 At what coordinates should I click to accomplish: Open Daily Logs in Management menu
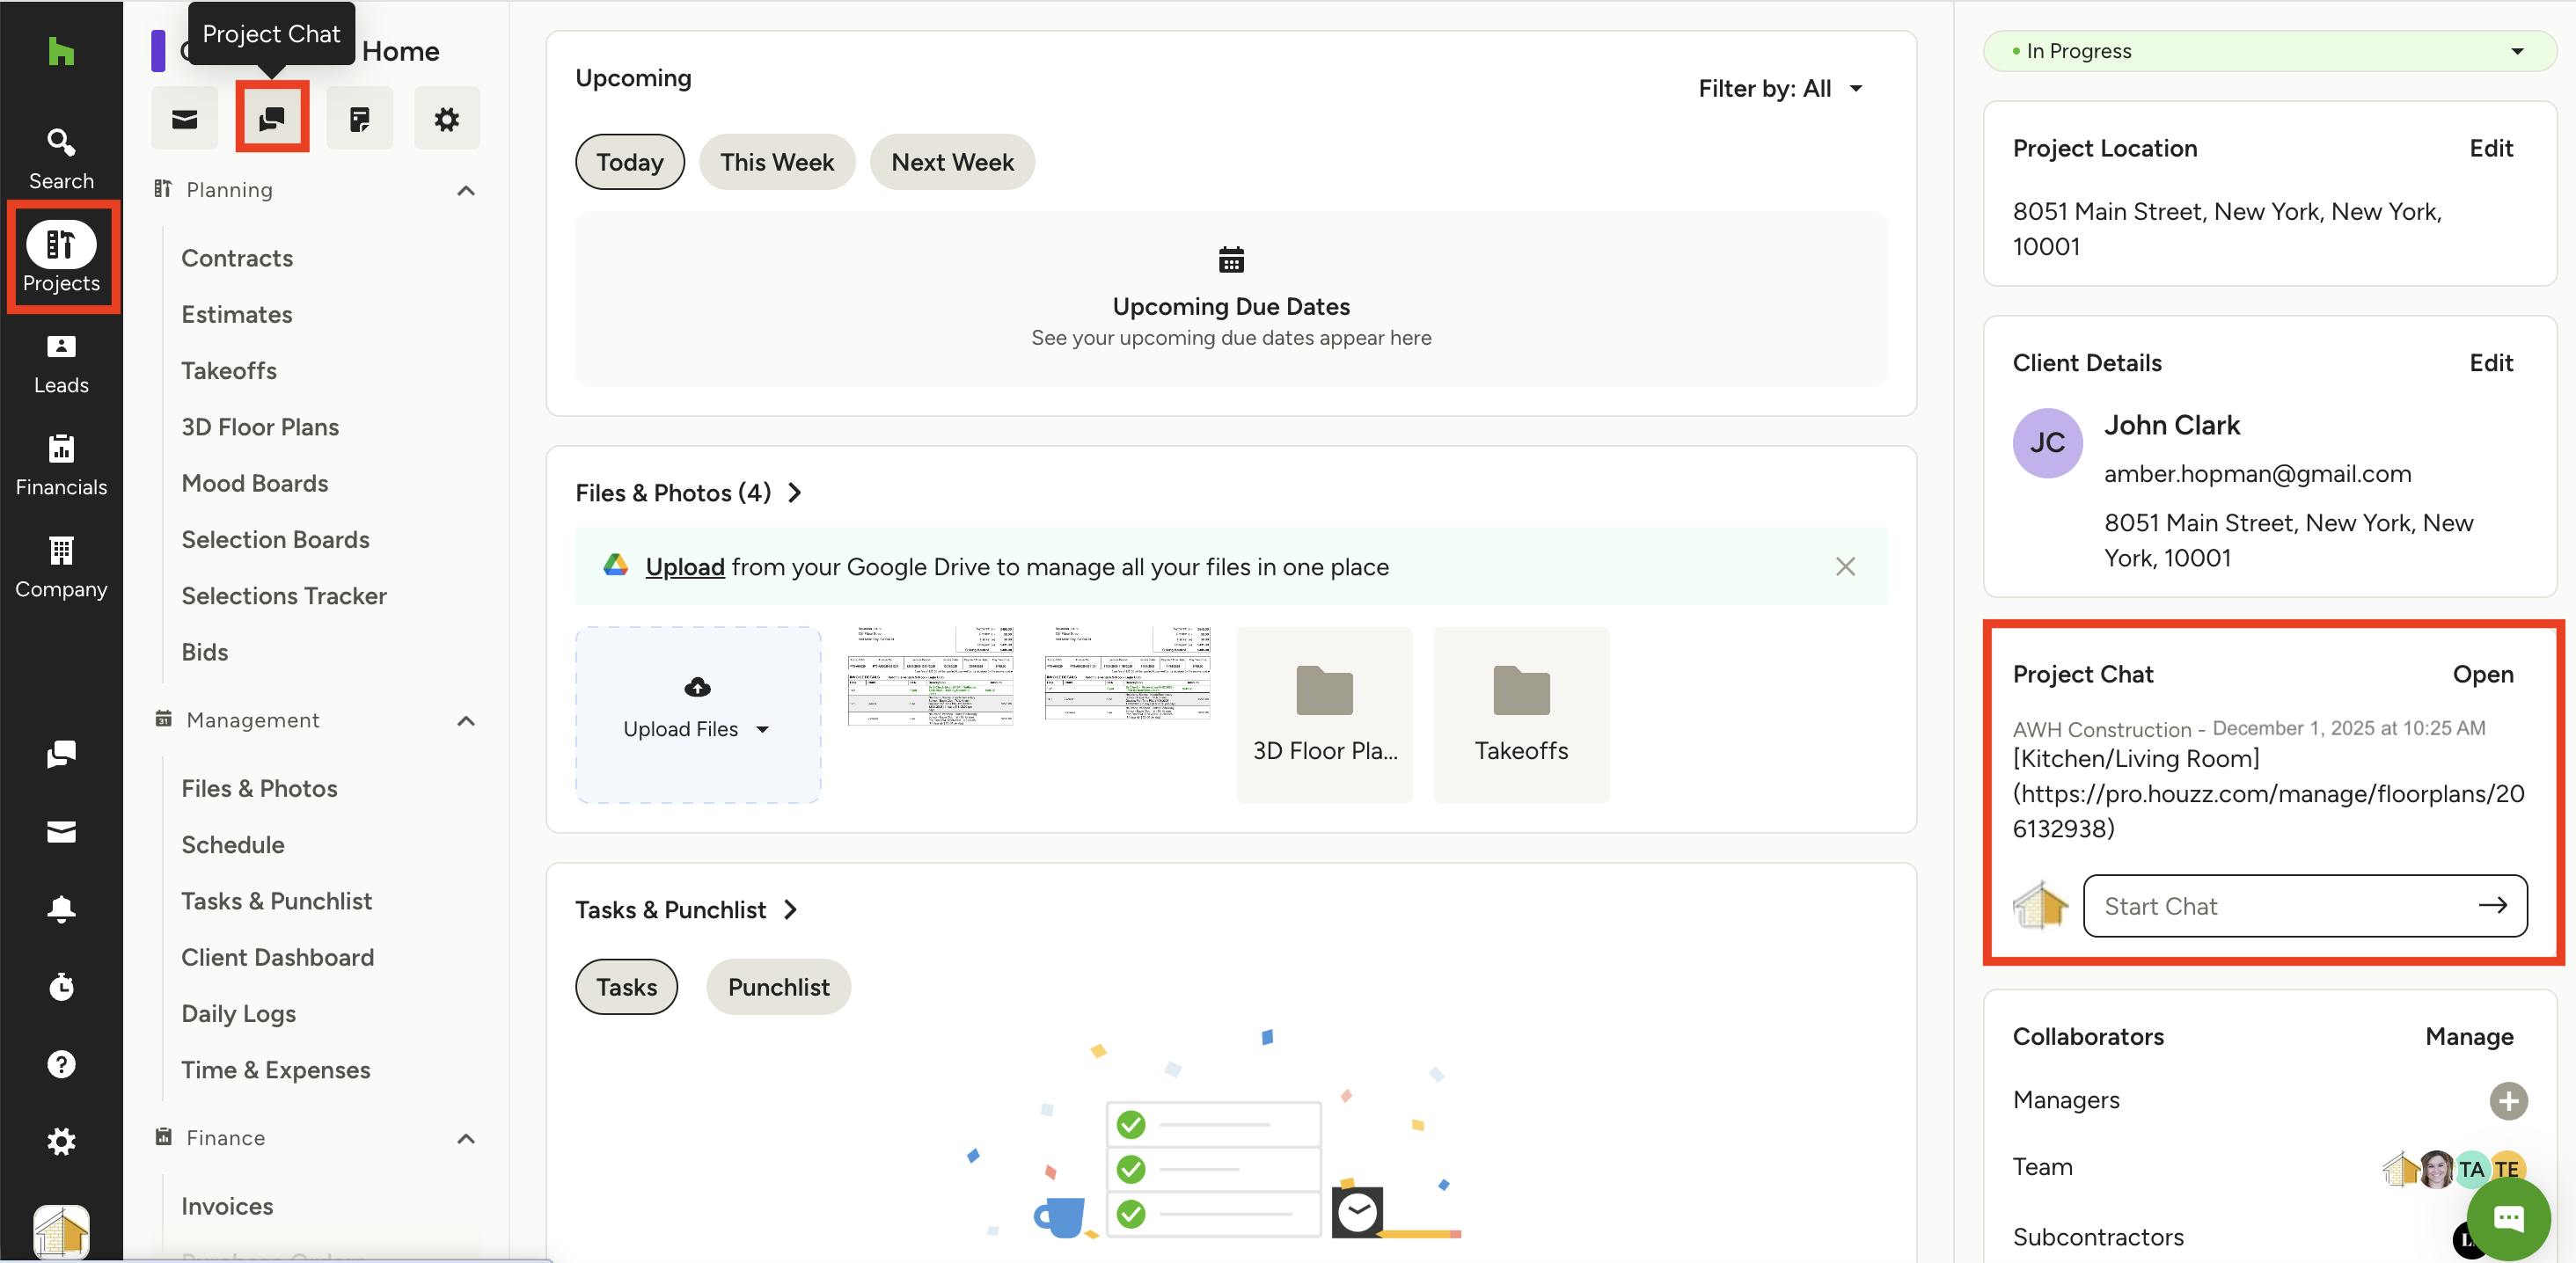pyautogui.click(x=238, y=1013)
